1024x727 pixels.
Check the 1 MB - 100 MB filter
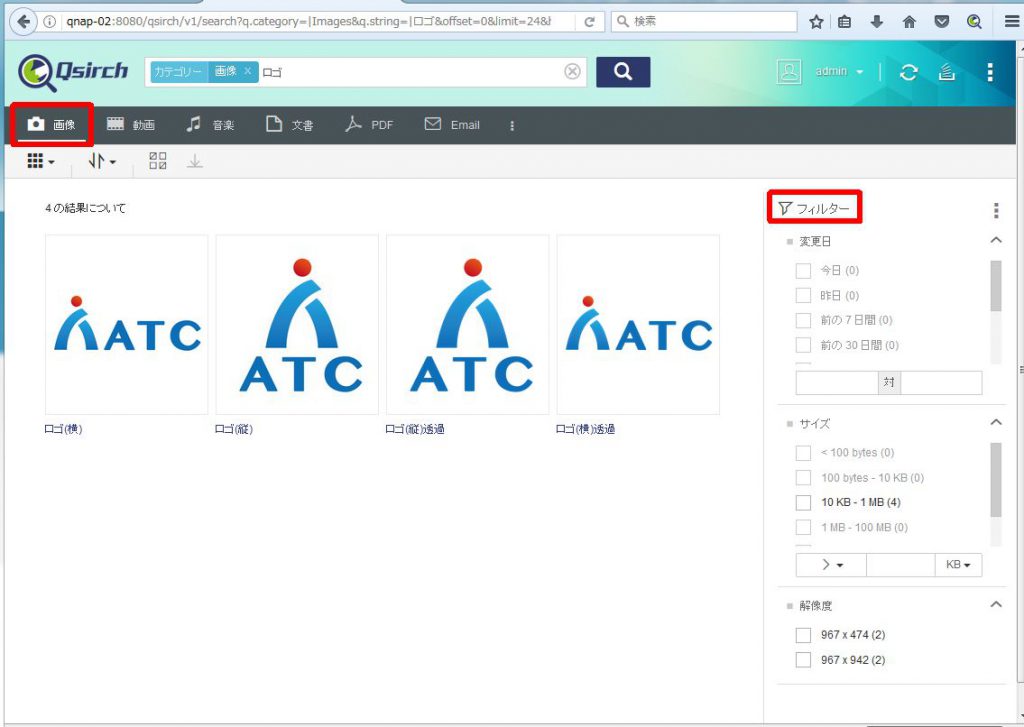coord(803,527)
